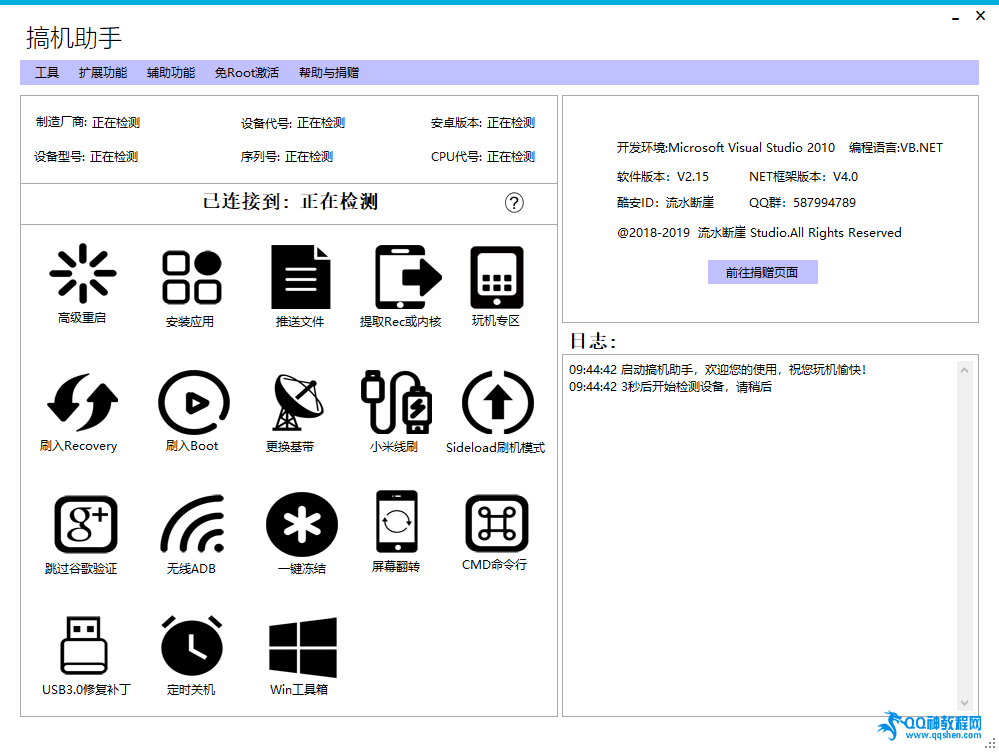999x752 pixels.
Task: Click the 编程语言:VB.NET text
Action: (896, 148)
